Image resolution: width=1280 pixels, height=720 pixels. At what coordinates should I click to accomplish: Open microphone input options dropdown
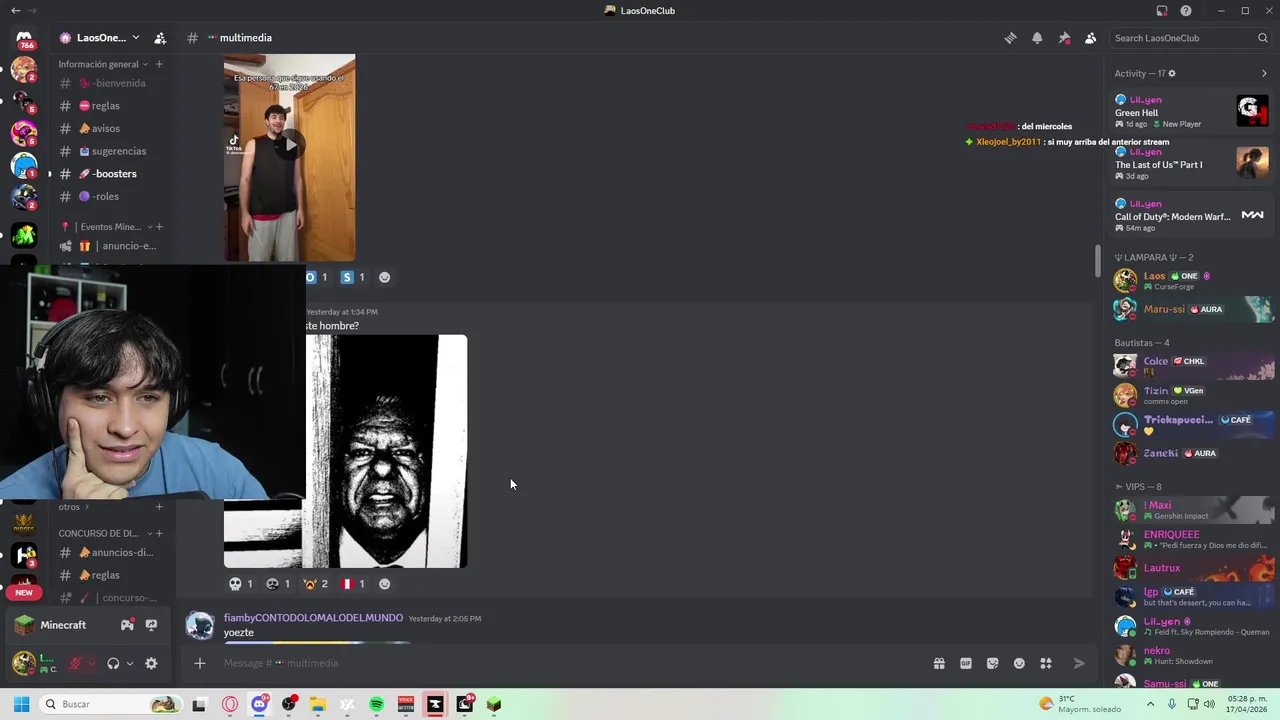click(x=91, y=663)
